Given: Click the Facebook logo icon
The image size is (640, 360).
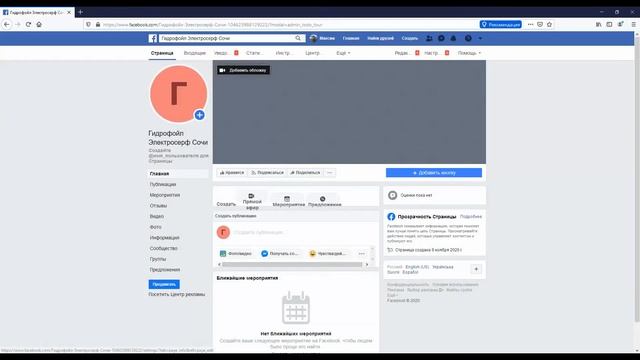Looking at the screenshot, I should tap(153, 38).
